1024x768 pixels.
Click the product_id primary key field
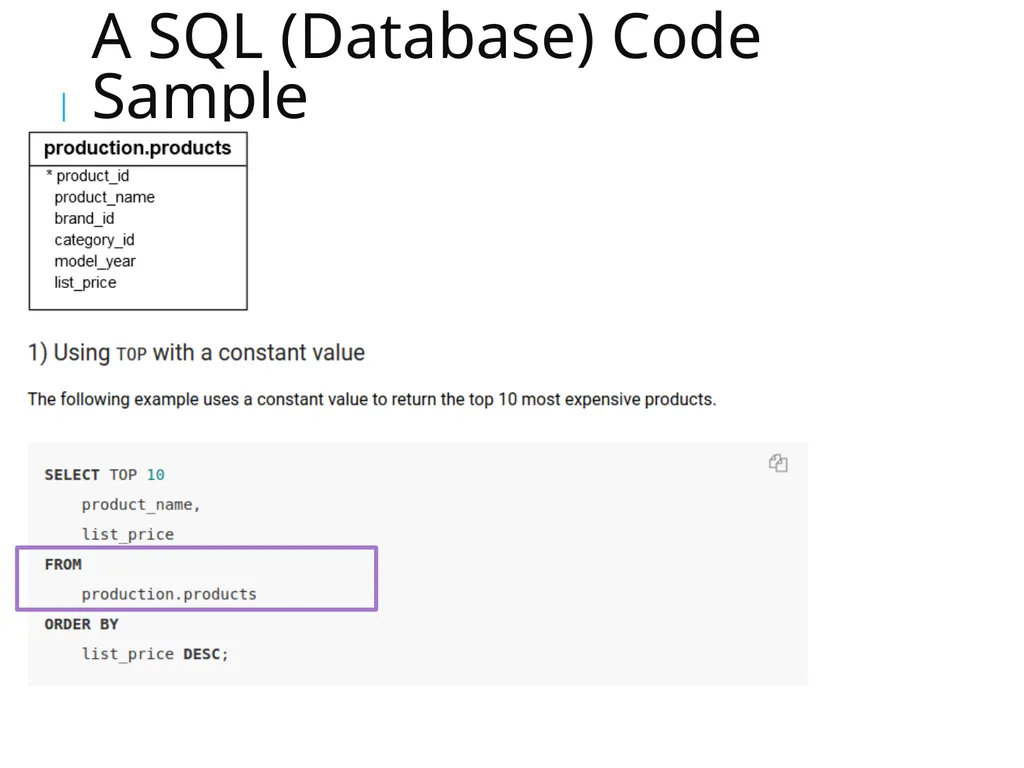tap(88, 176)
